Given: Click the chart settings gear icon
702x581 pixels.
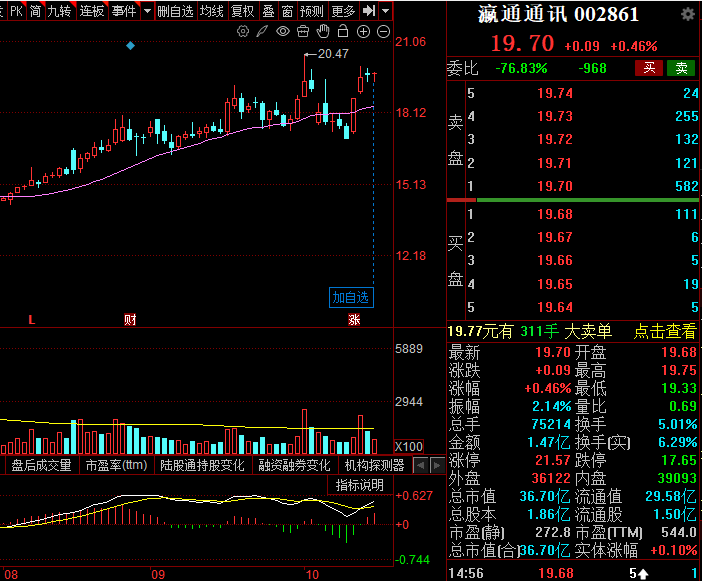Looking at the screenshot, I should pyautogui.click(x=242, y=32).
